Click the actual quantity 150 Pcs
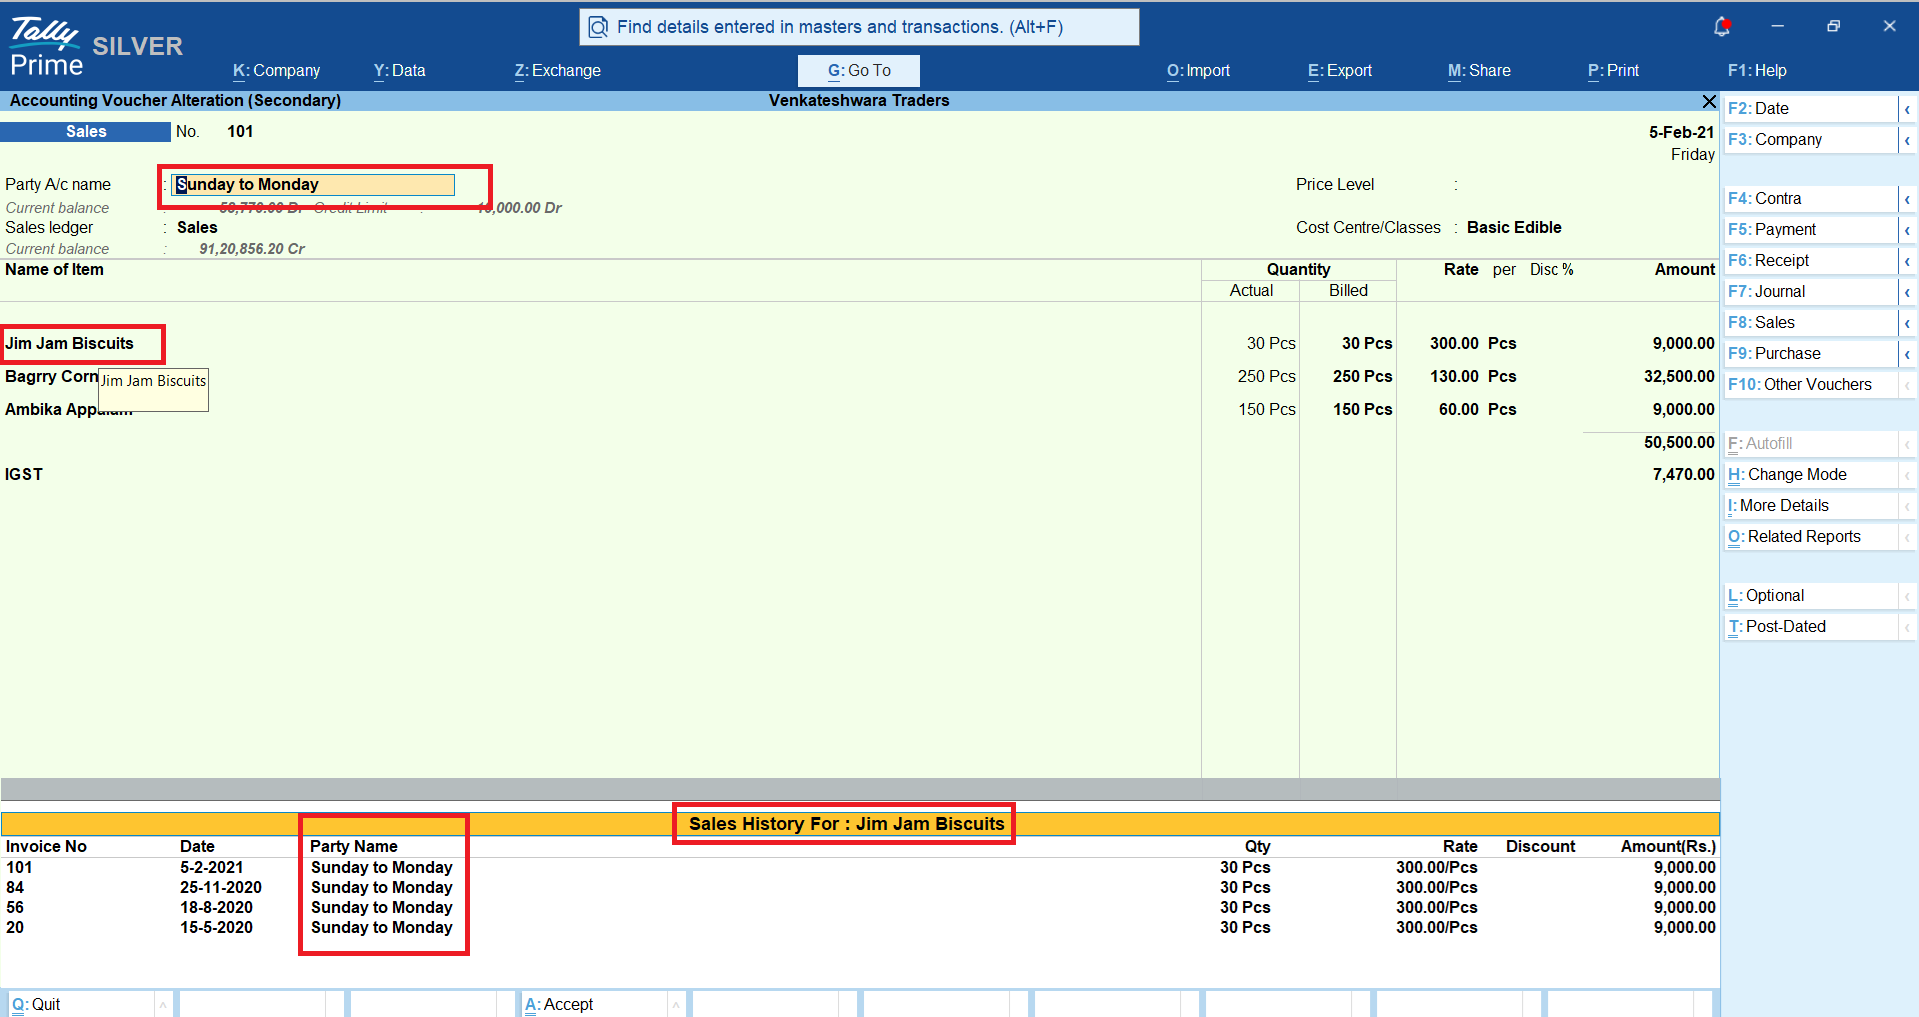Image resolution: width=1919 pixels, height=1017 pixels. tap(1266, 410)
